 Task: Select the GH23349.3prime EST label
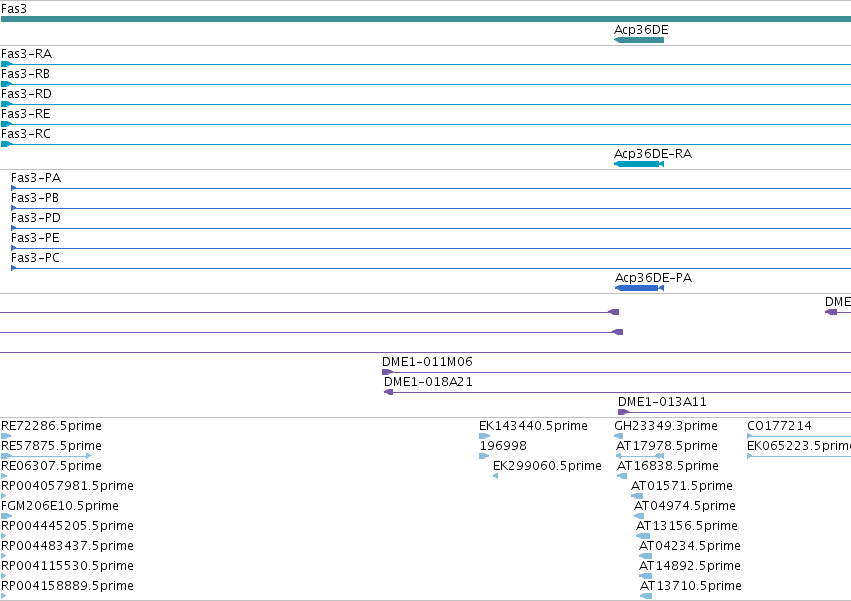tap(666, 426)
